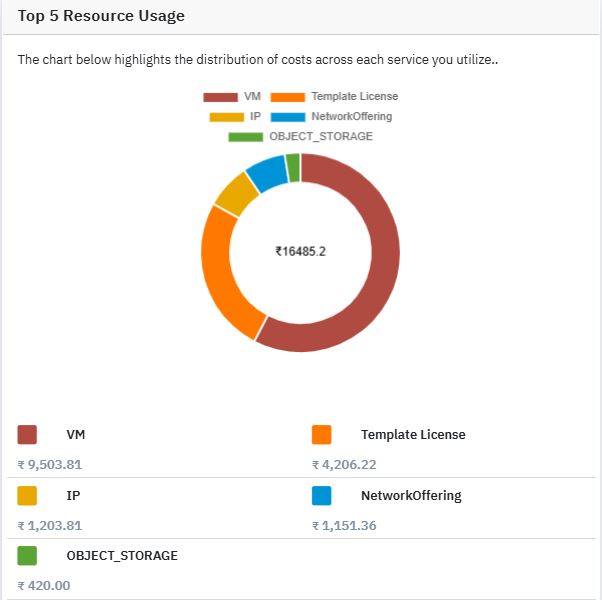
Task: Select the VM cost amount ₹ 9,503.81
Action: tap(50, 465)
